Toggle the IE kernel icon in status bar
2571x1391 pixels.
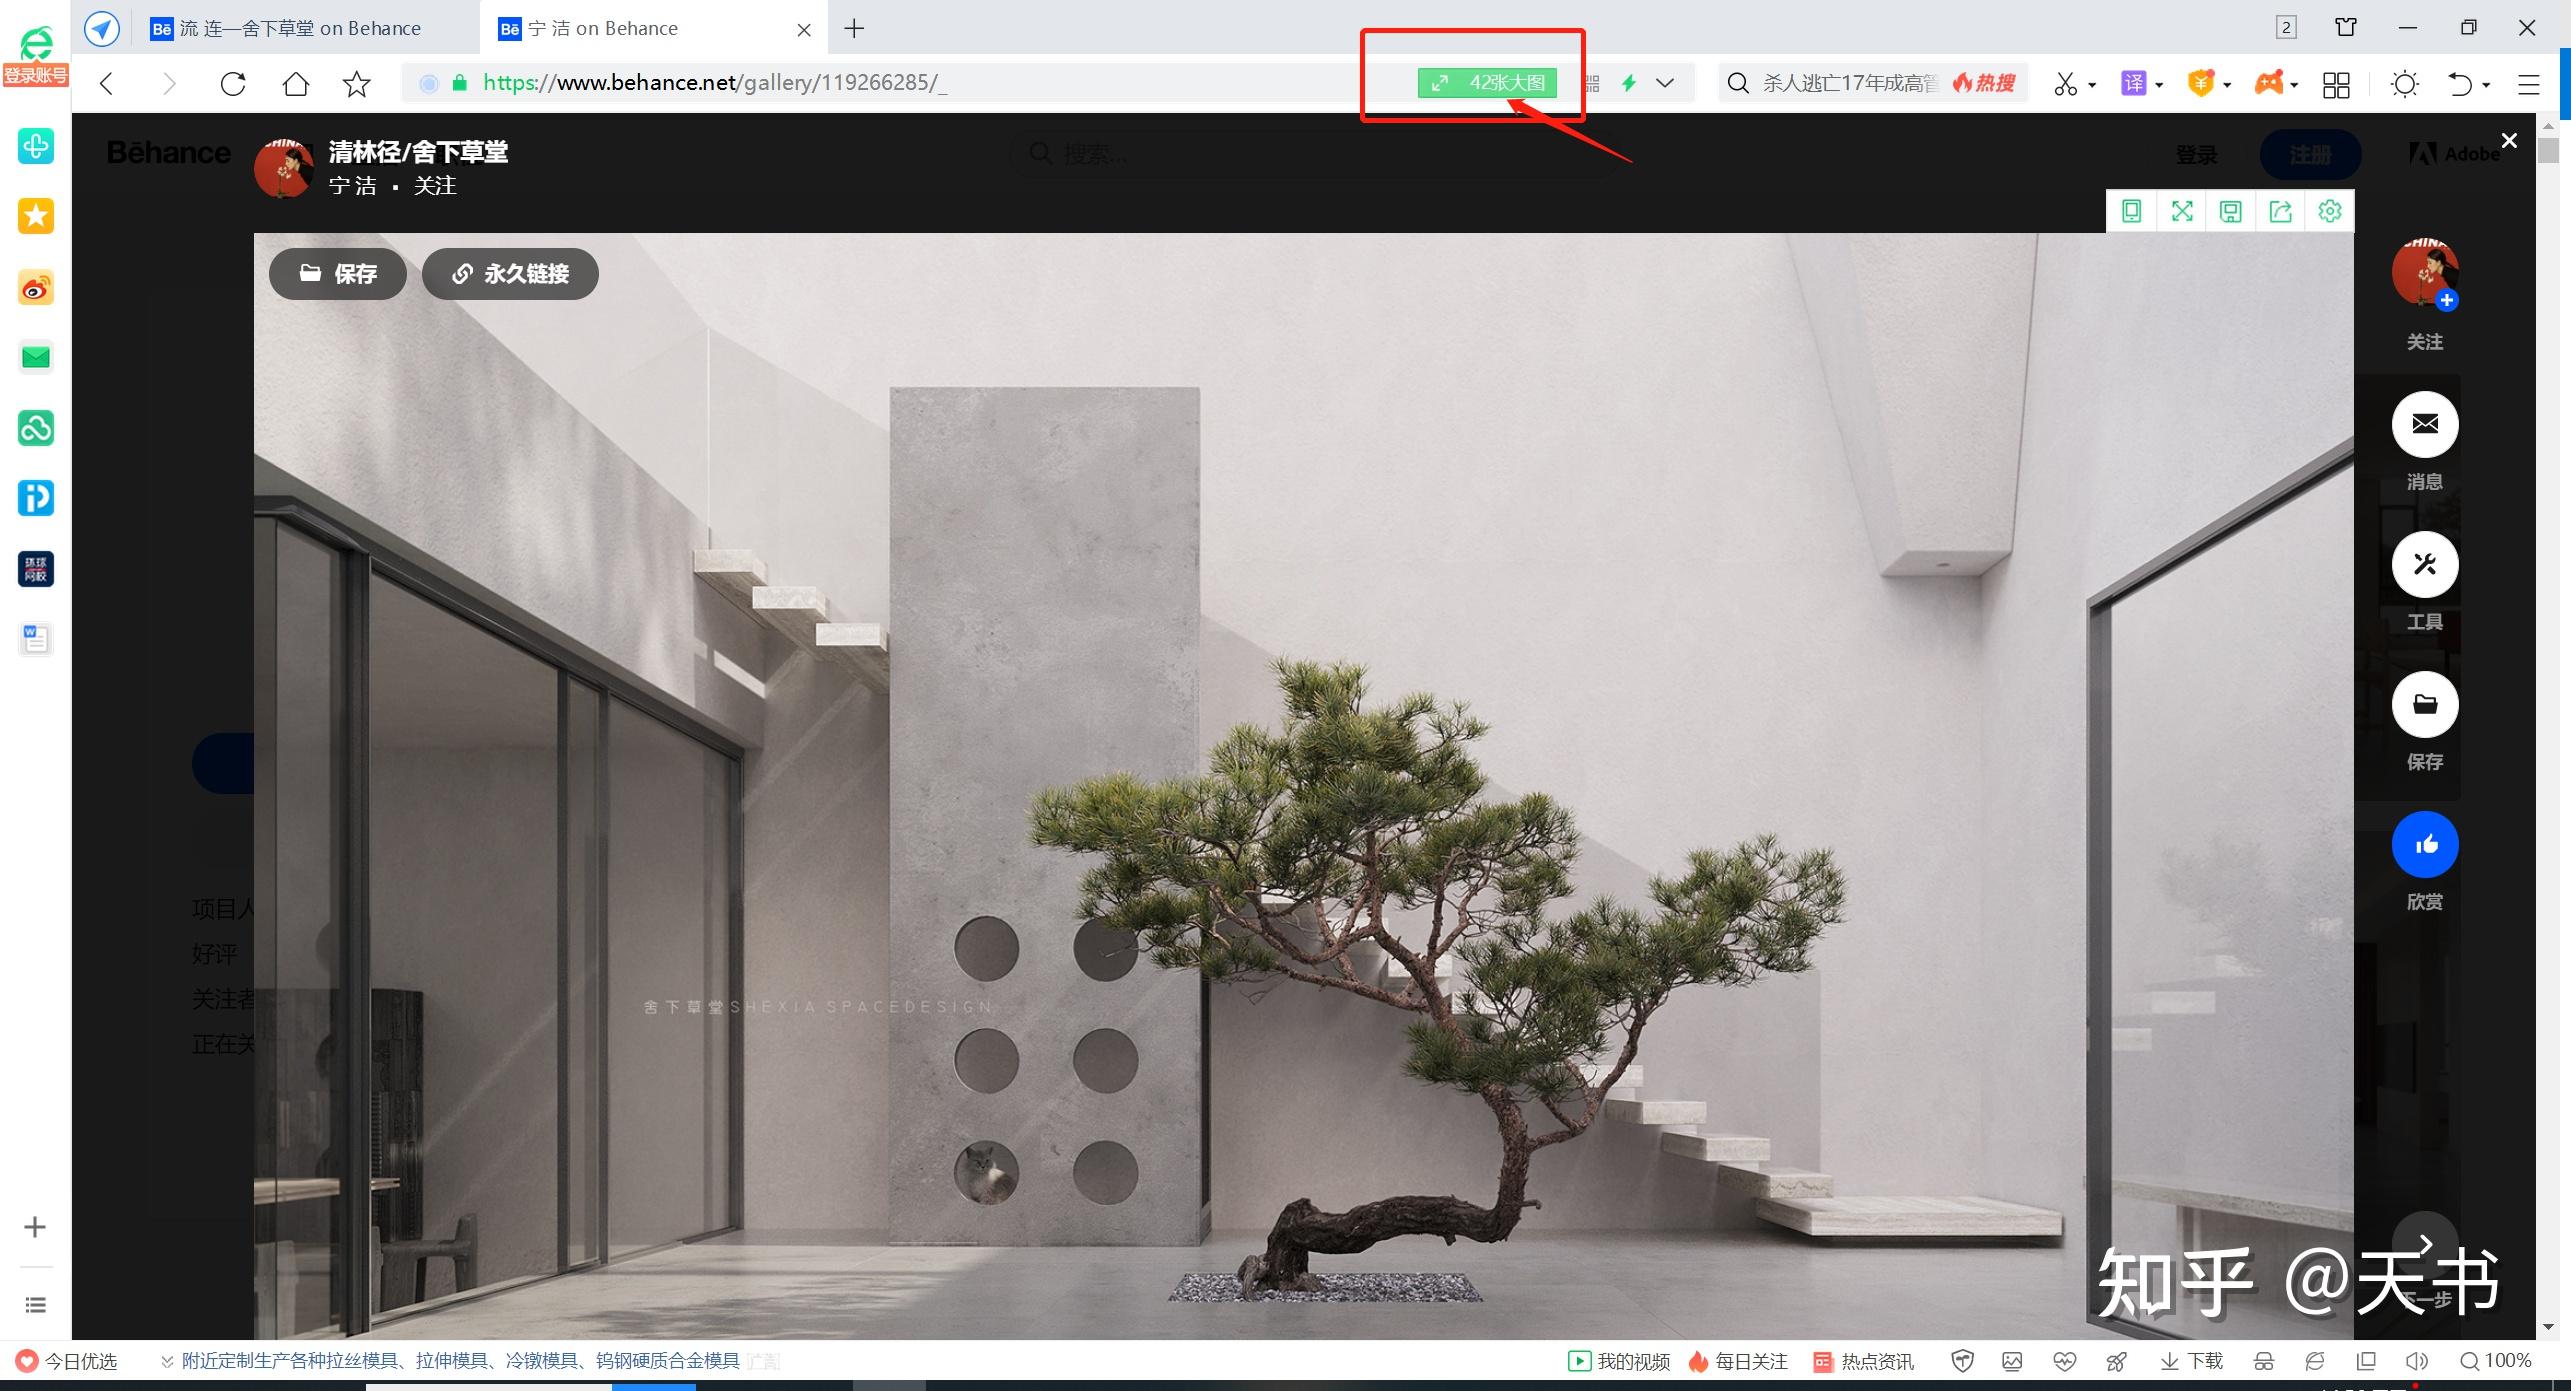coord(2315,1361)
